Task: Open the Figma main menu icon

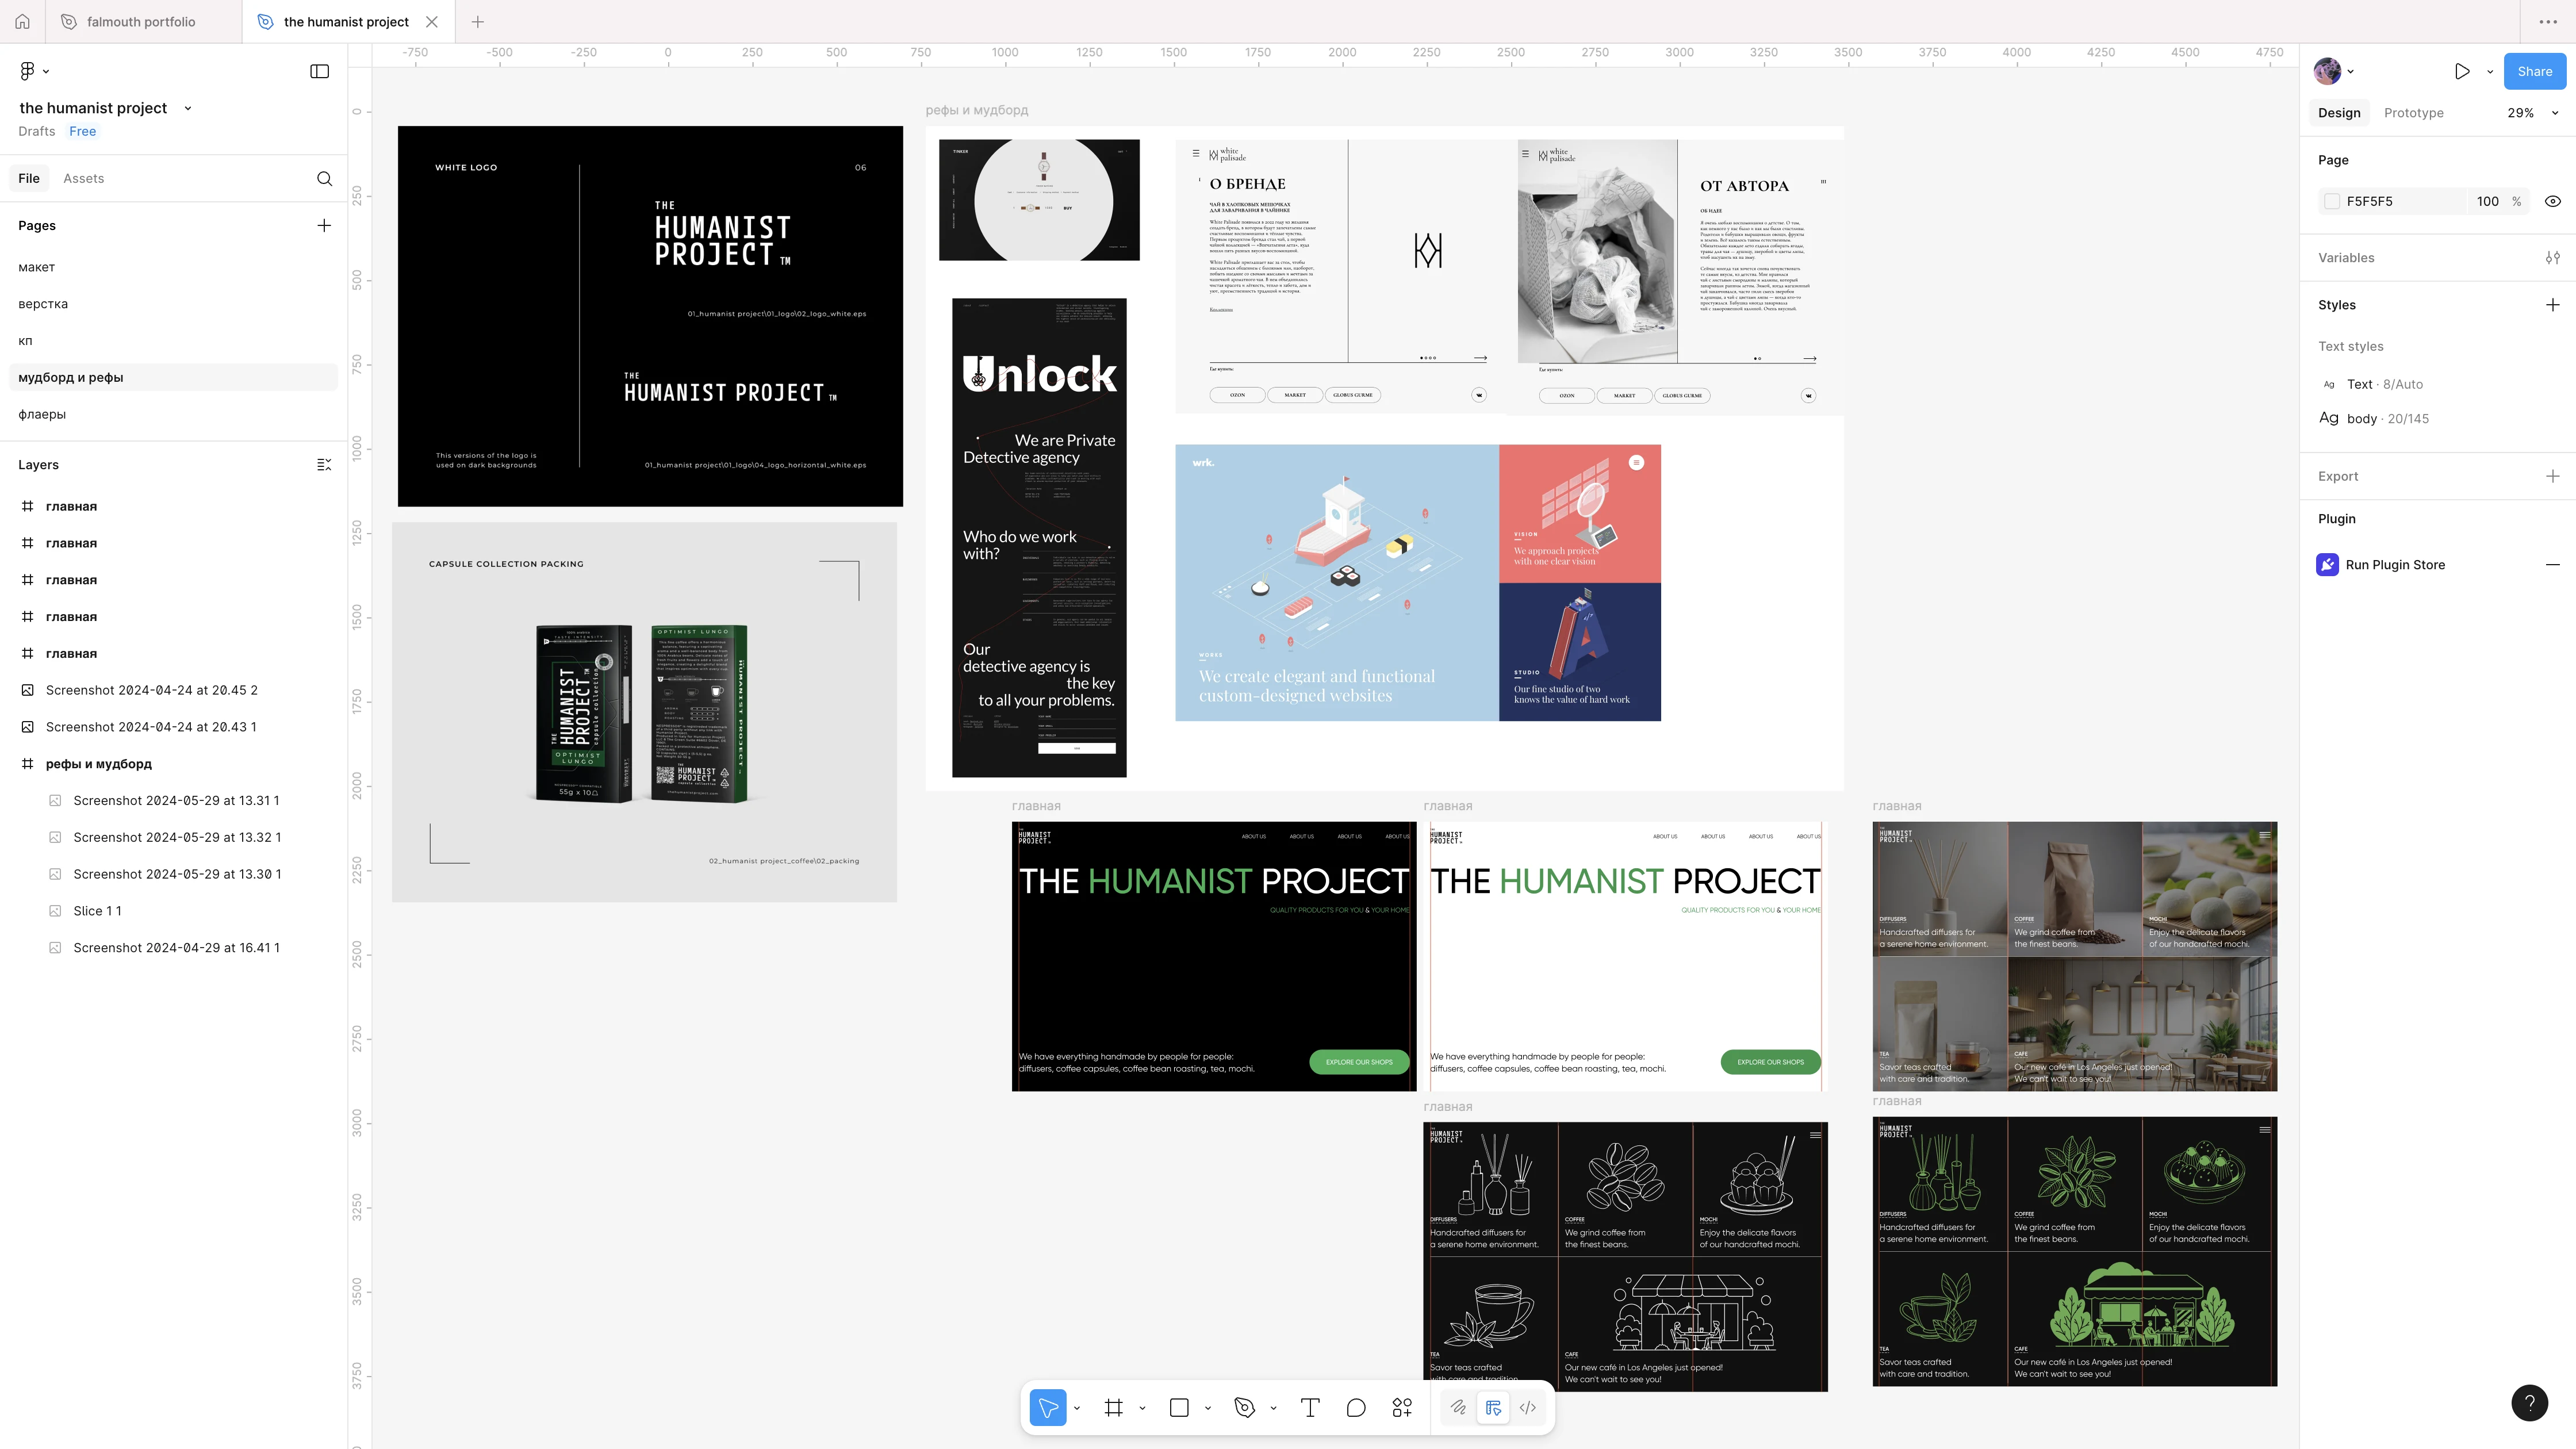Action: coord(27,71)
